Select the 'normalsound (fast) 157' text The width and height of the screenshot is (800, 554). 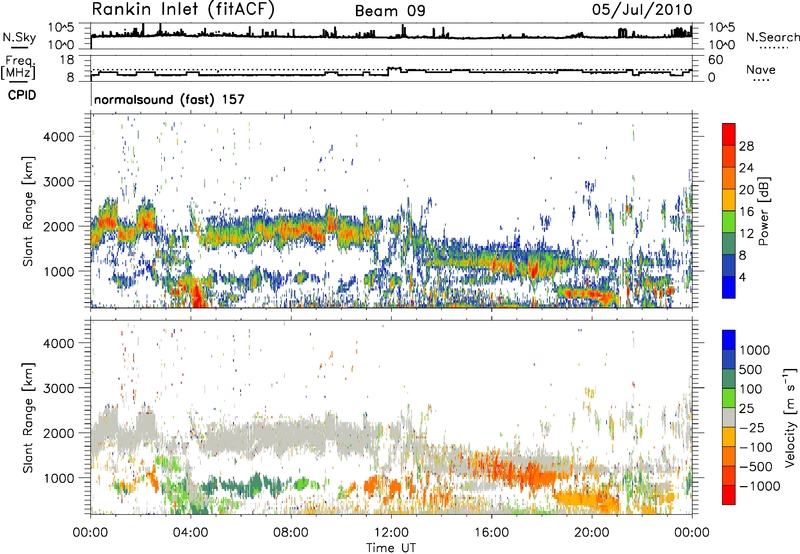point(169,99)
